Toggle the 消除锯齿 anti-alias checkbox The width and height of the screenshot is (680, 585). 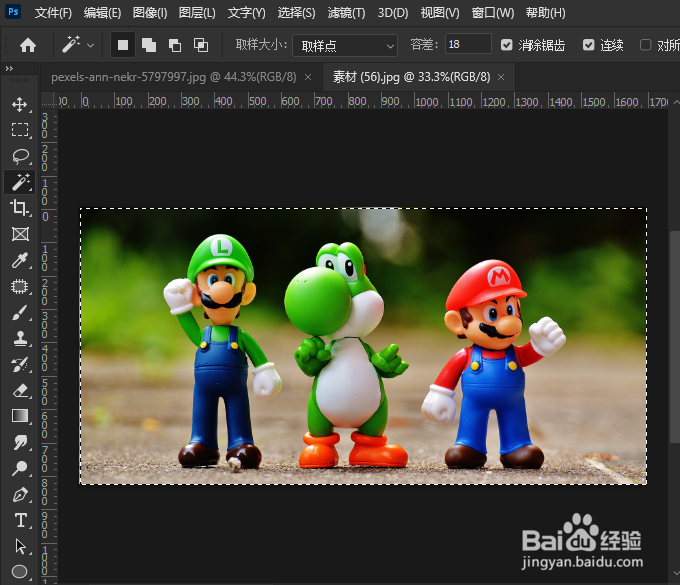[507, 45]
